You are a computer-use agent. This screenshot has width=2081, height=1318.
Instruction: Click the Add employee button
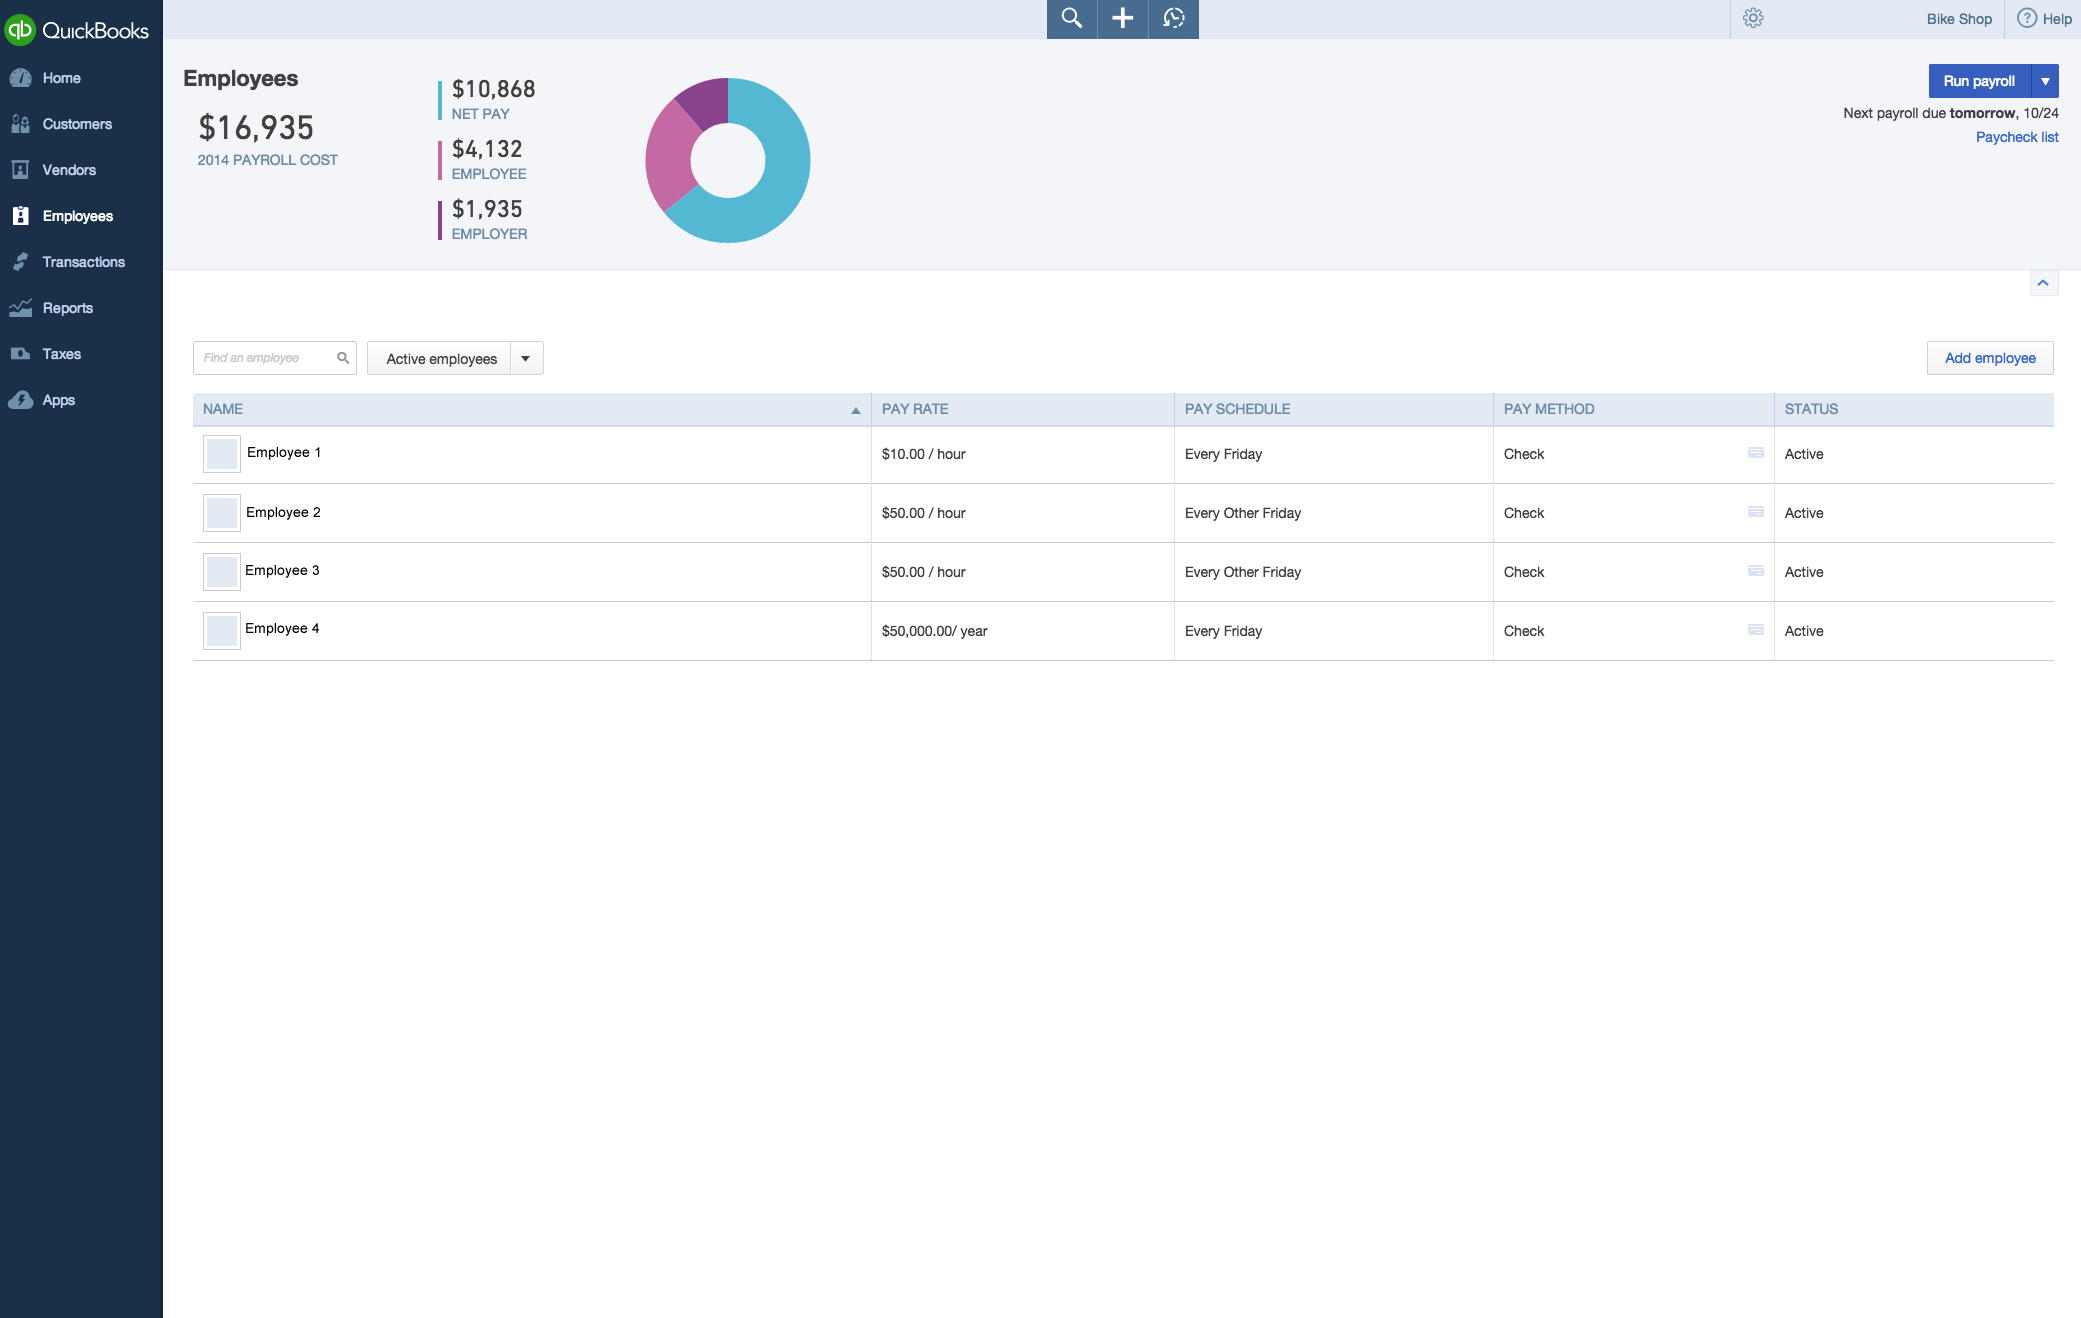1989,358
